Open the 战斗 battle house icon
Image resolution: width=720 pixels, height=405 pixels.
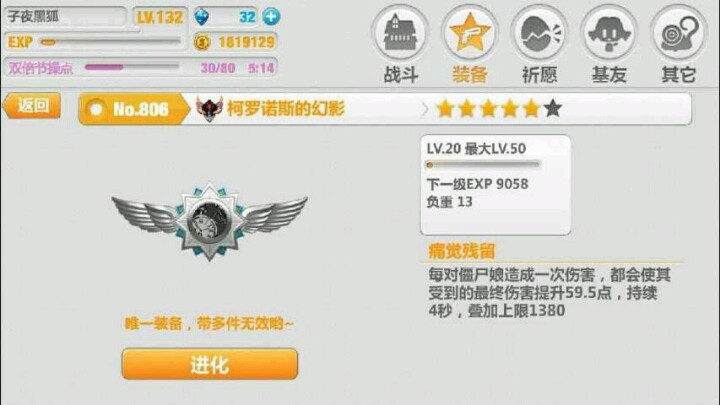click(400, 33)
